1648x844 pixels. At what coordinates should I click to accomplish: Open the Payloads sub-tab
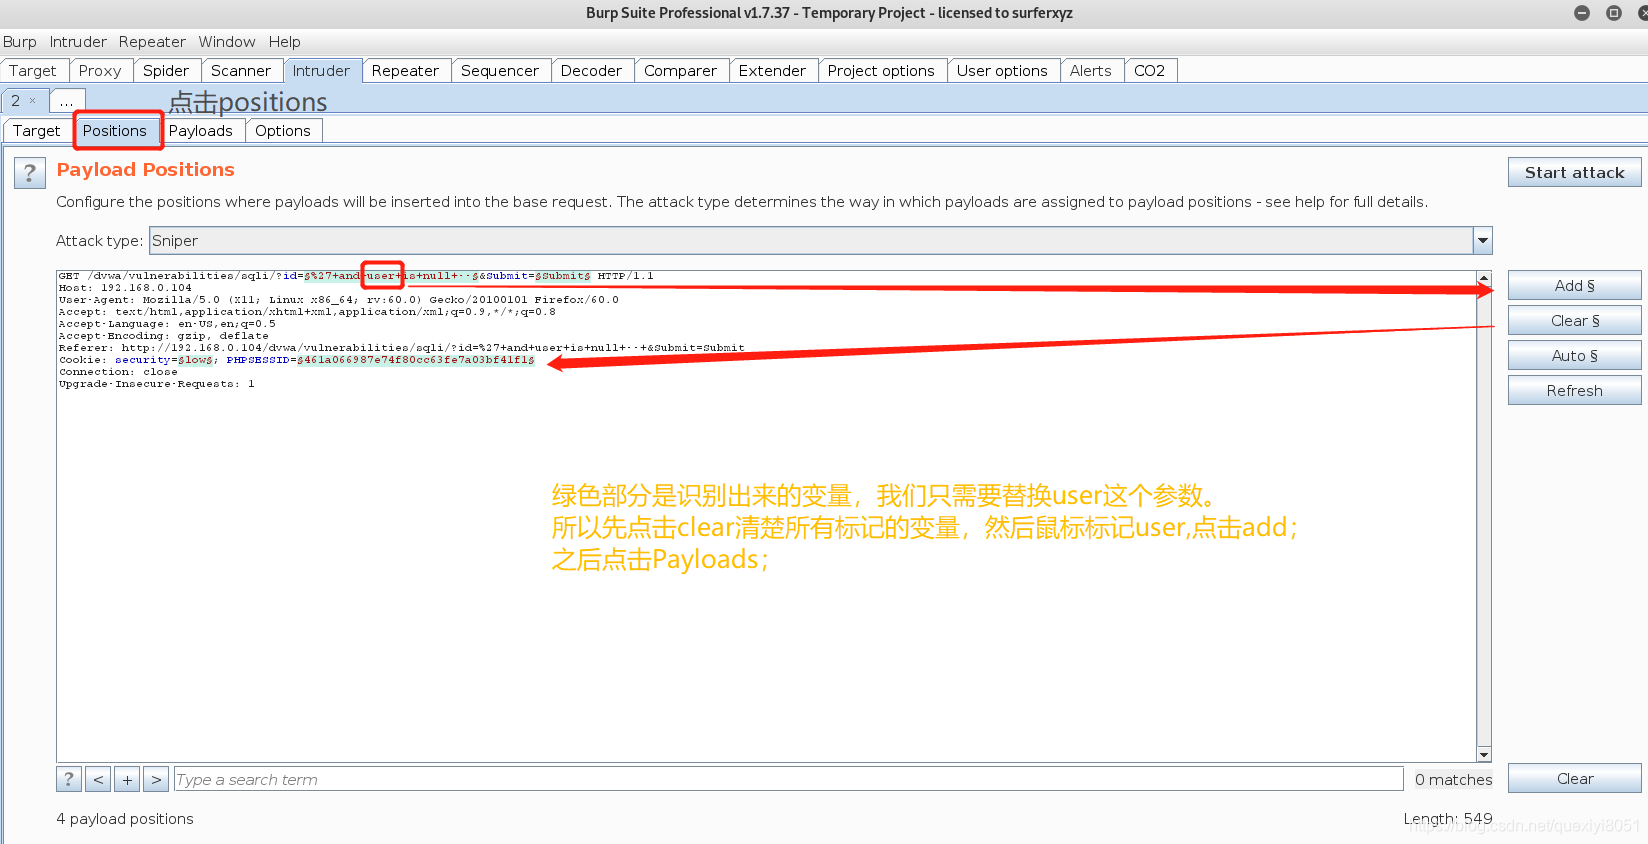pos(201,130)
